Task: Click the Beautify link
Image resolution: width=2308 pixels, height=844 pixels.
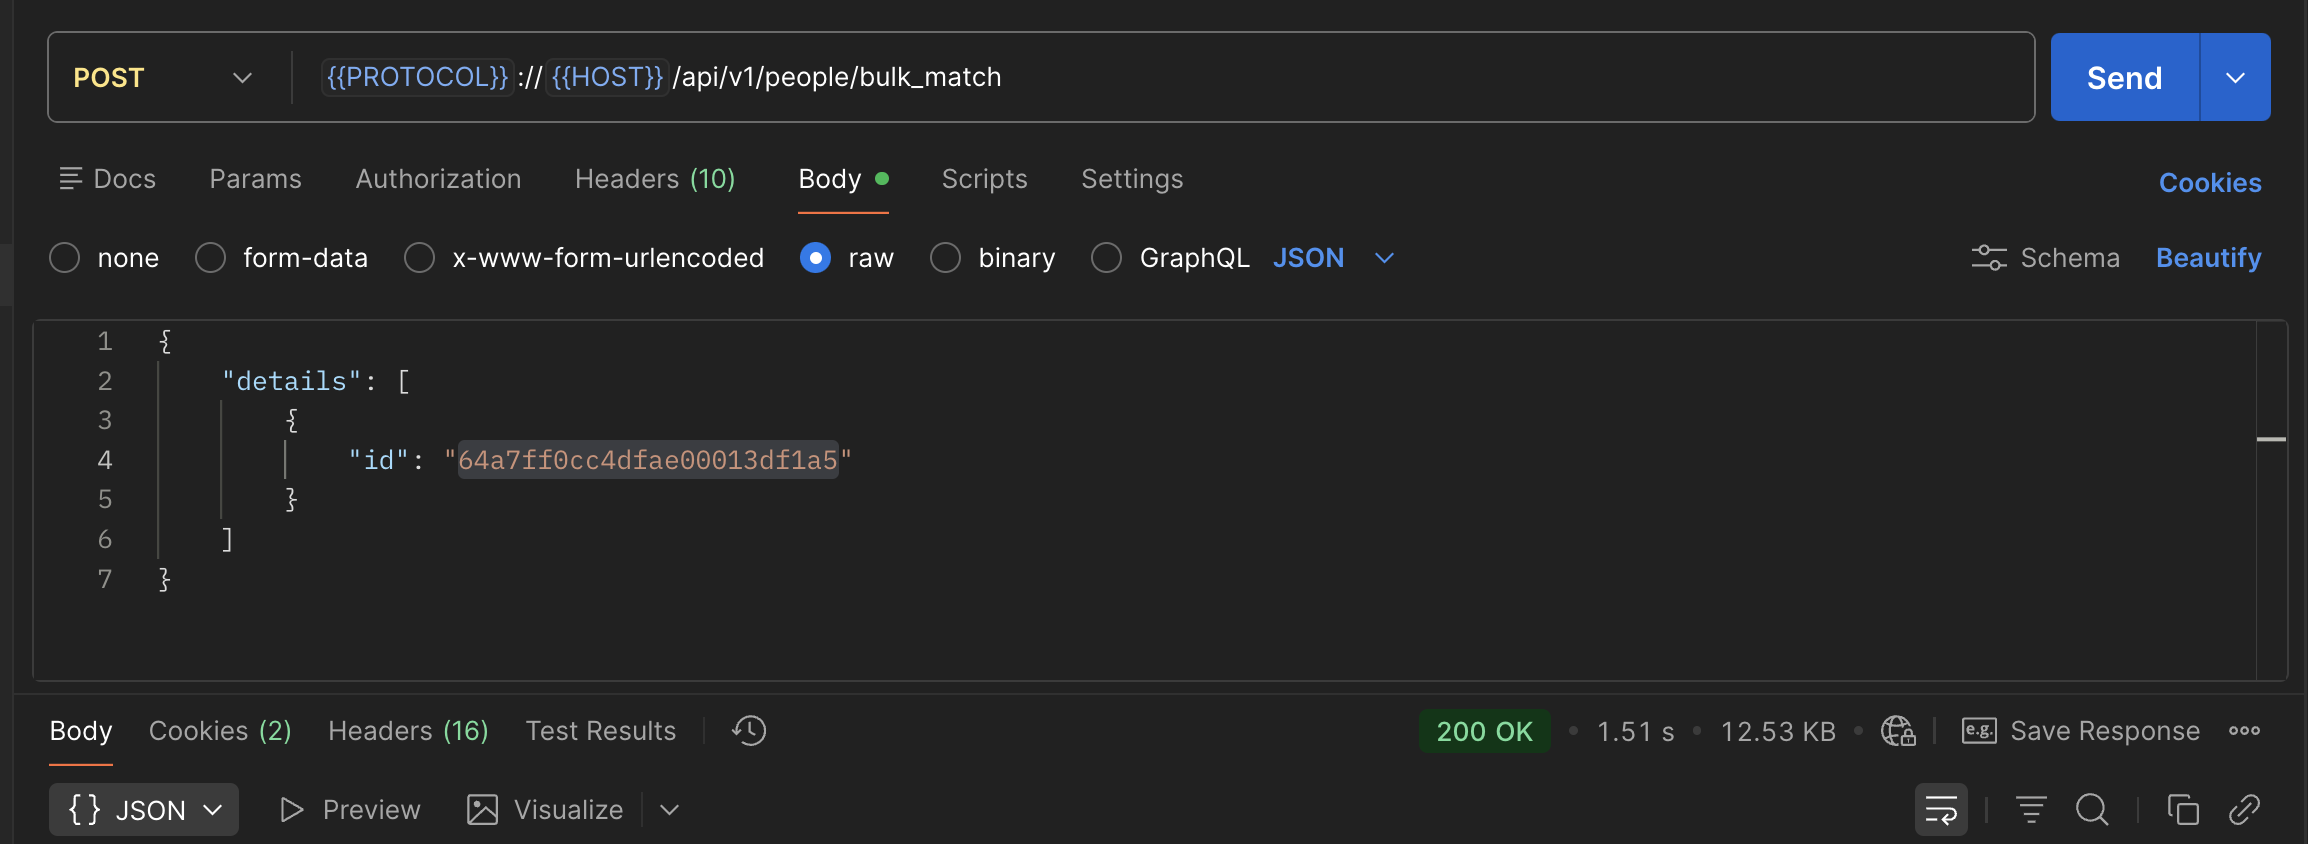Action: point(2208,258)
